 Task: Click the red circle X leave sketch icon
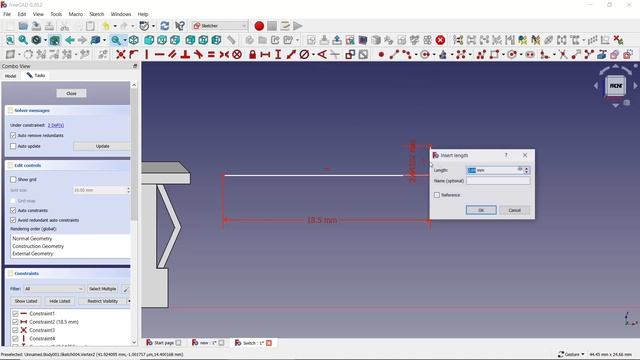coord(440,40)
